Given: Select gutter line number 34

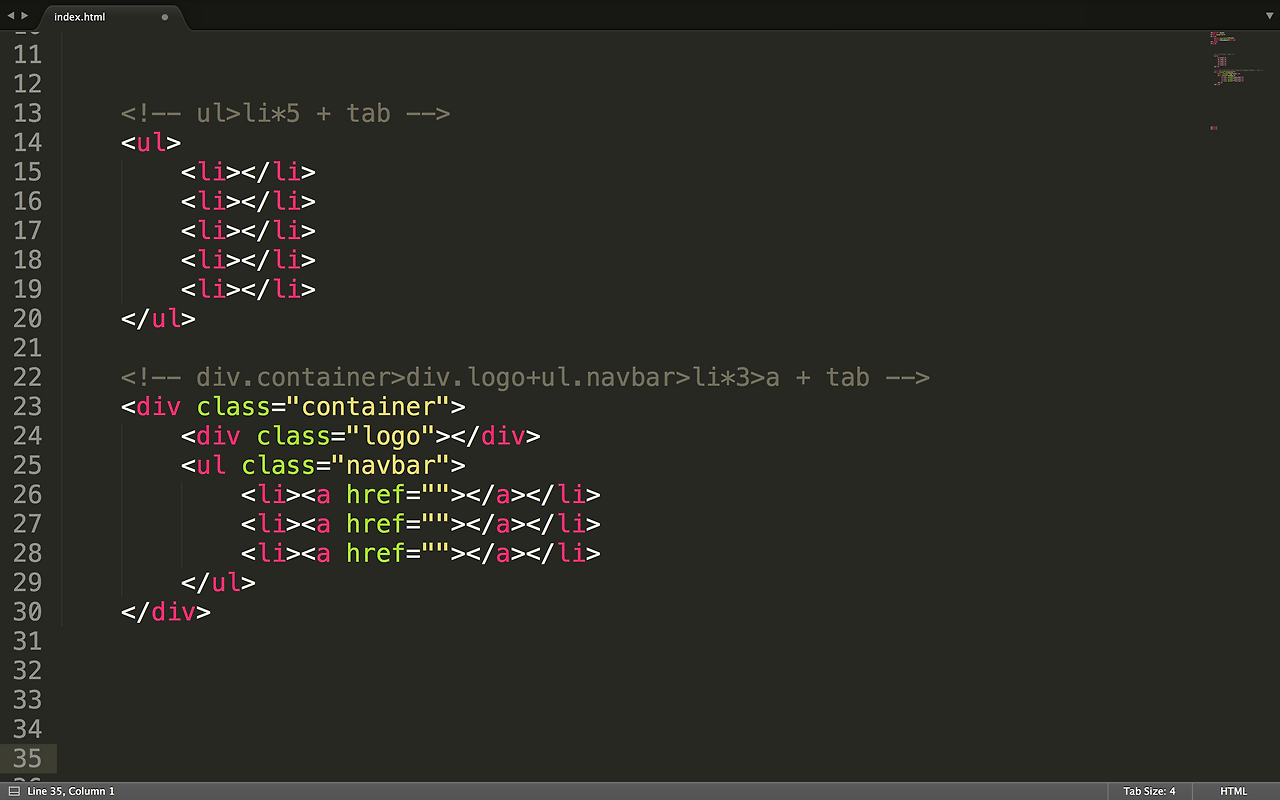Looking at the screenshot, I should pos(28,729).
